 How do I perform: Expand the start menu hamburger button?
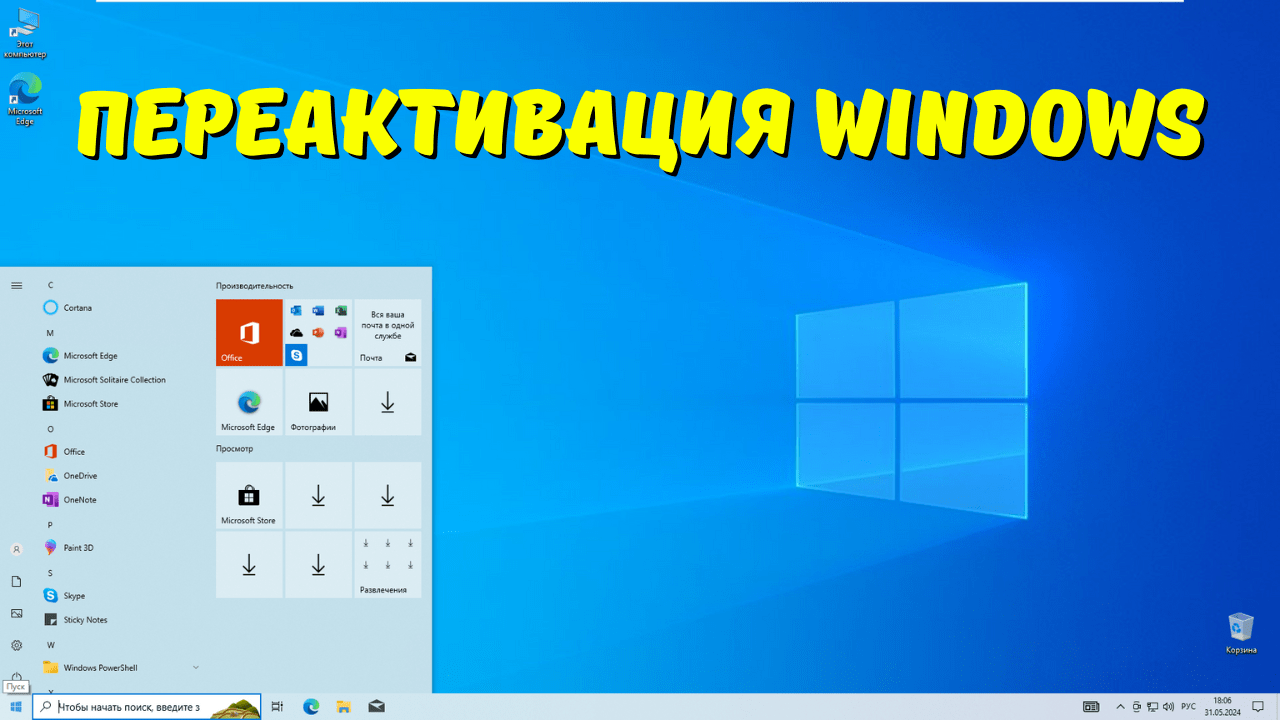[x=16, y=286]
